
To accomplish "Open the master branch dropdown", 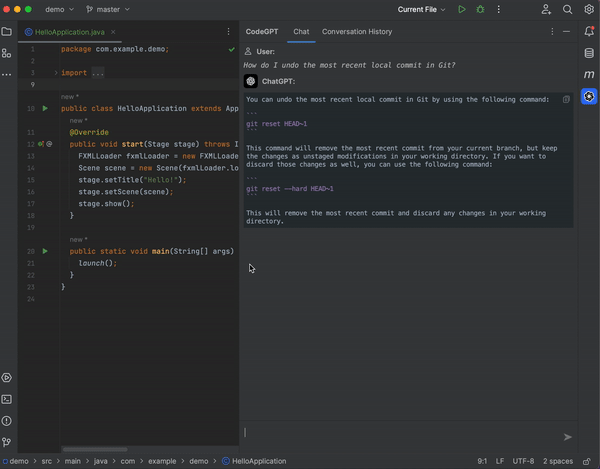I will tap(108, 10).
